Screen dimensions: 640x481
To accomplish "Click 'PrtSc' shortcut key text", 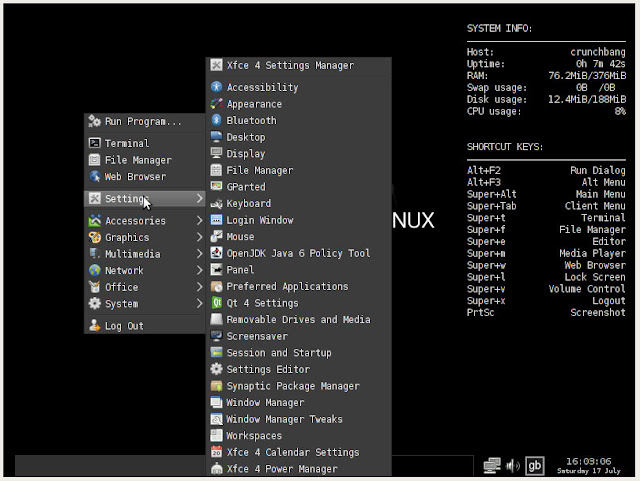I will [480, 312].
